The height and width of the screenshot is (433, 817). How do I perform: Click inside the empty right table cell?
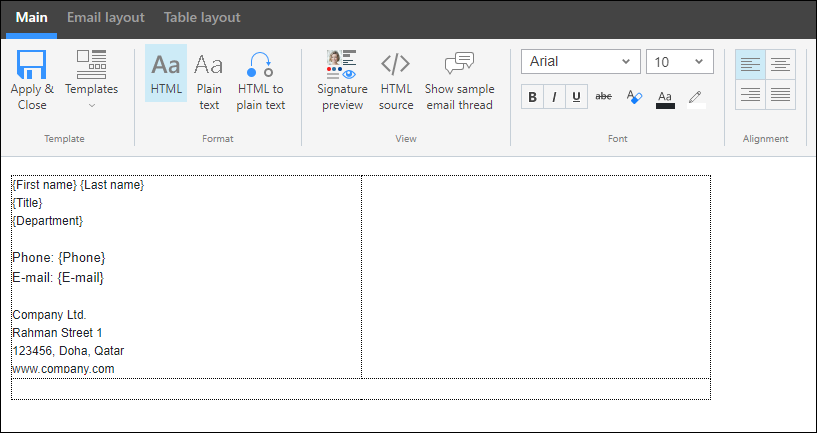[x=536, y=277]
